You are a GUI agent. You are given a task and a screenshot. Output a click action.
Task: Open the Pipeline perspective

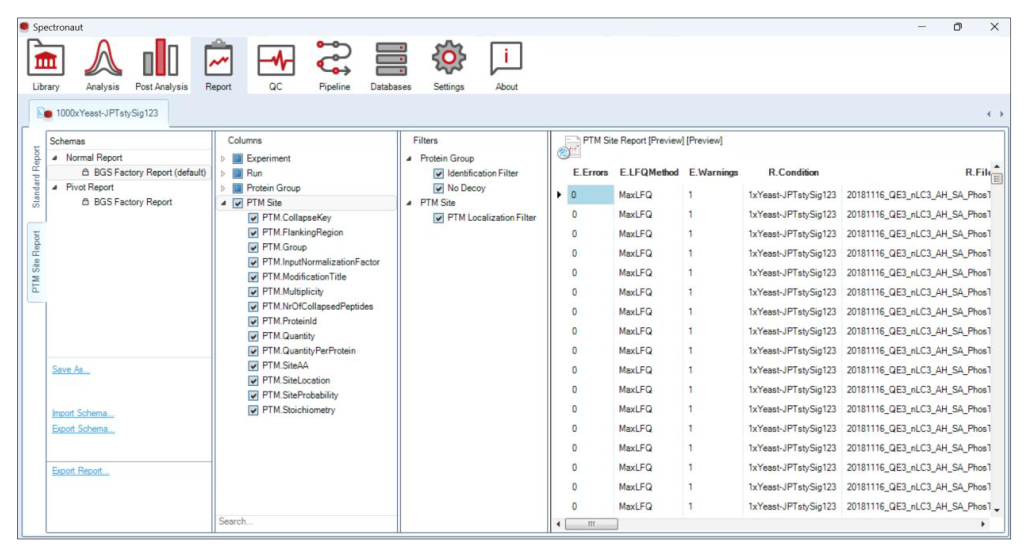[334, 65]
